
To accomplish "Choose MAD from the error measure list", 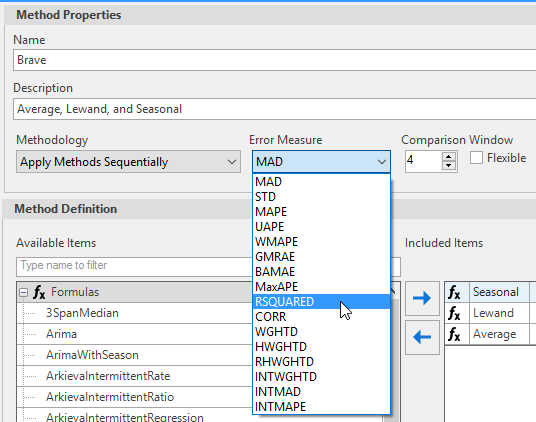I will pyautogui.click(x=321, y=181).
